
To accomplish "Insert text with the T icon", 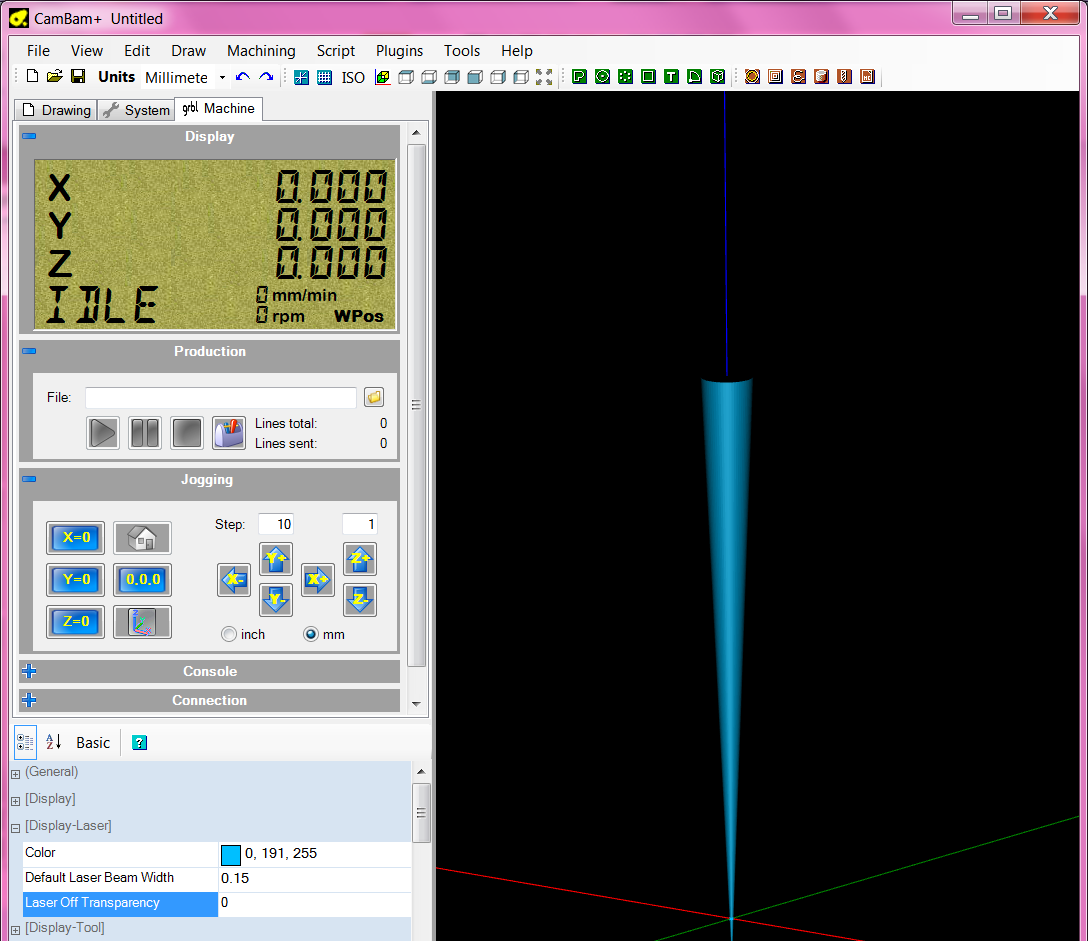I will (x=671, y=76).
